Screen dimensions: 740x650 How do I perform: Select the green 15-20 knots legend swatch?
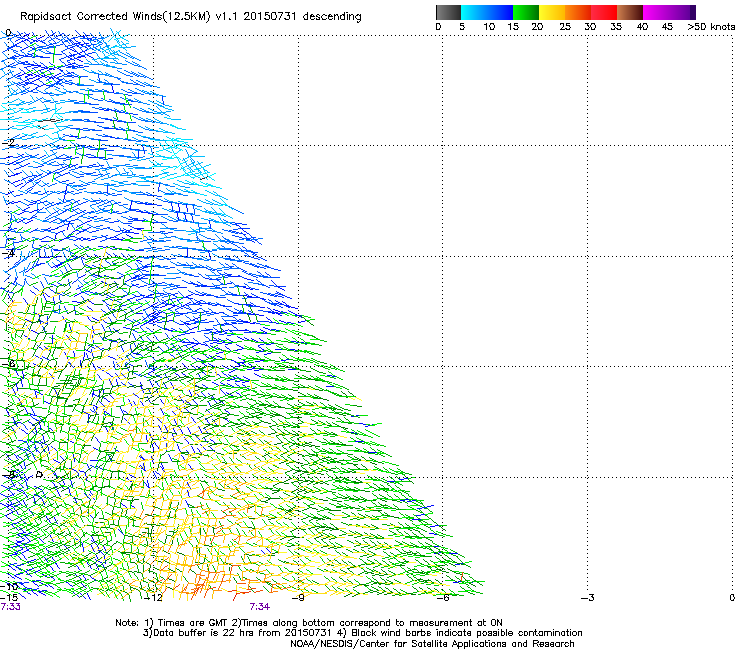526,12
